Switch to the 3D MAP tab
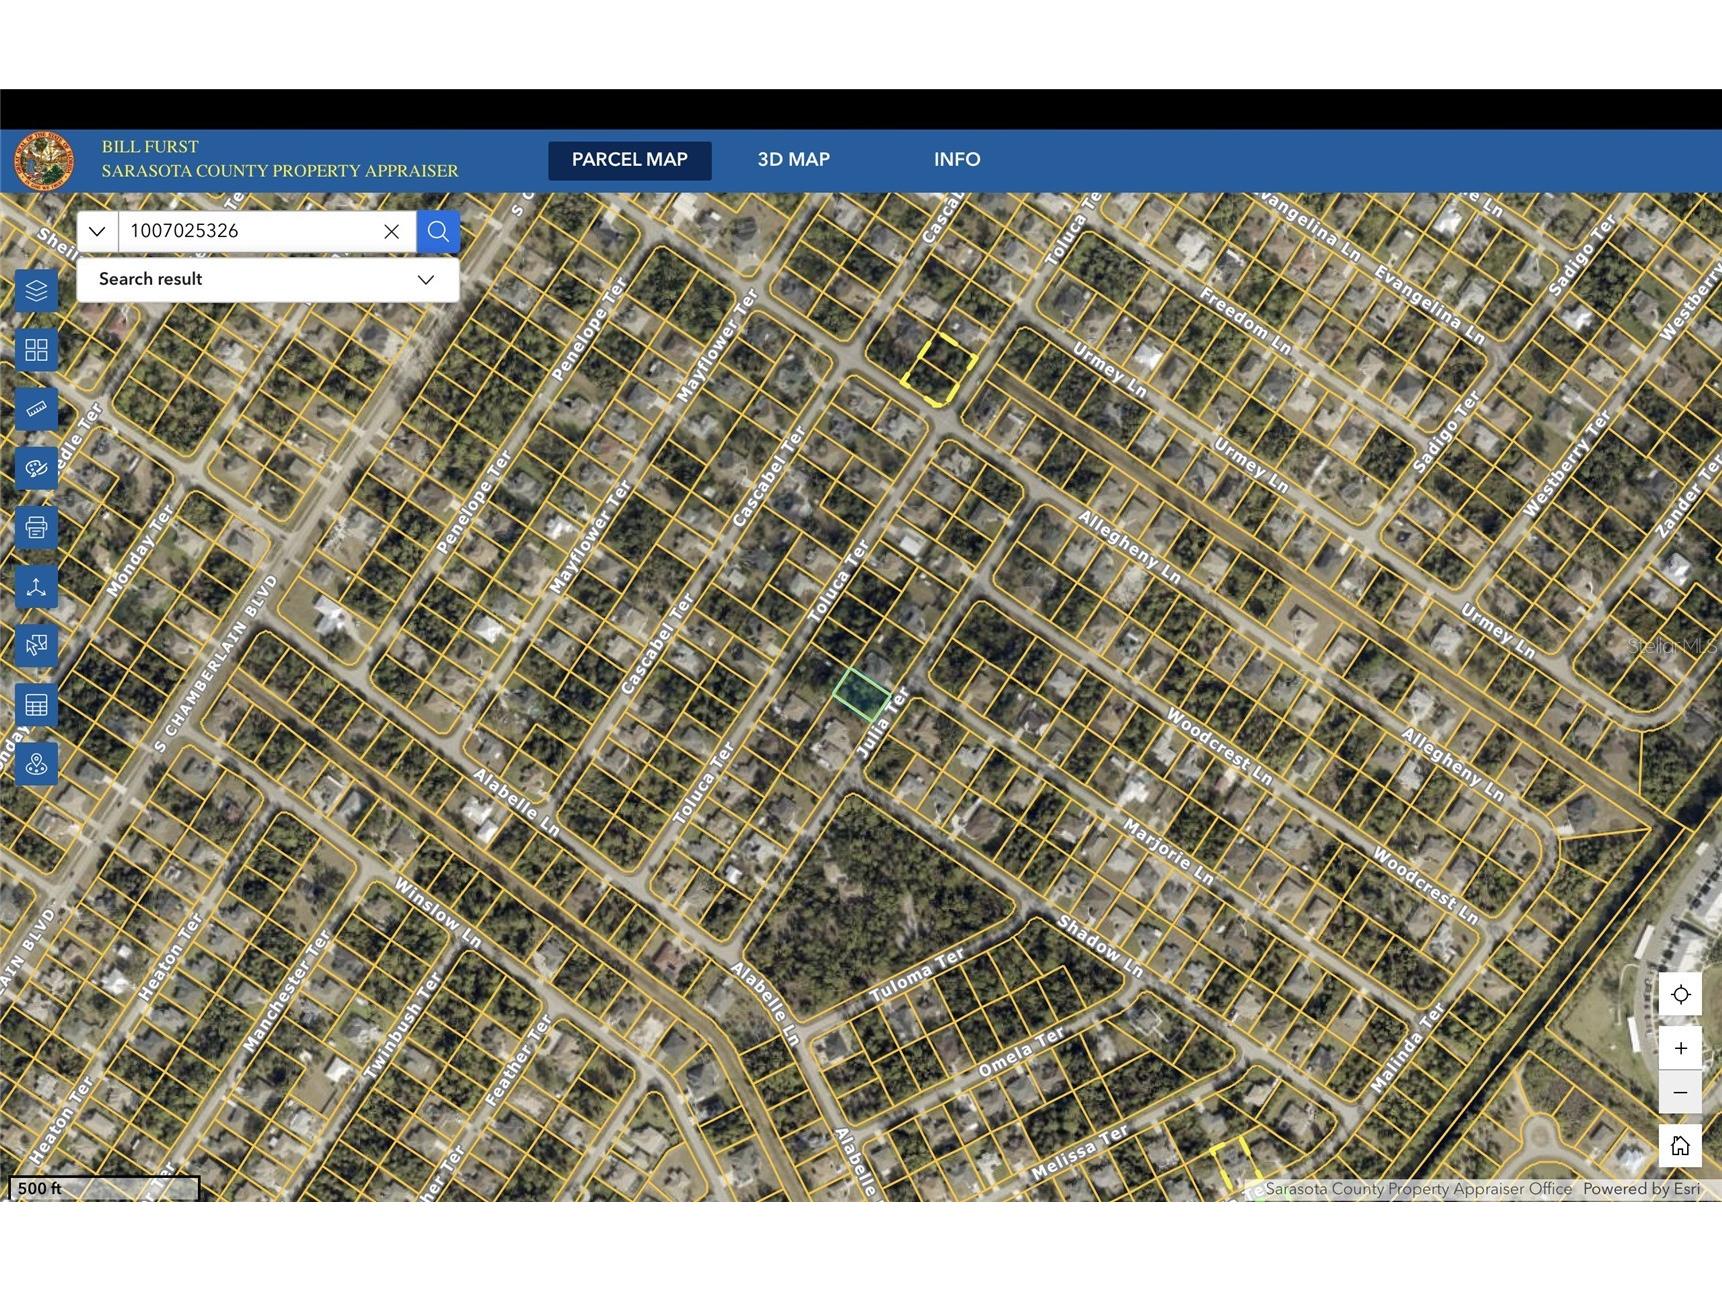This screenshot has width=1722, height=1291. tap(793, 160)
